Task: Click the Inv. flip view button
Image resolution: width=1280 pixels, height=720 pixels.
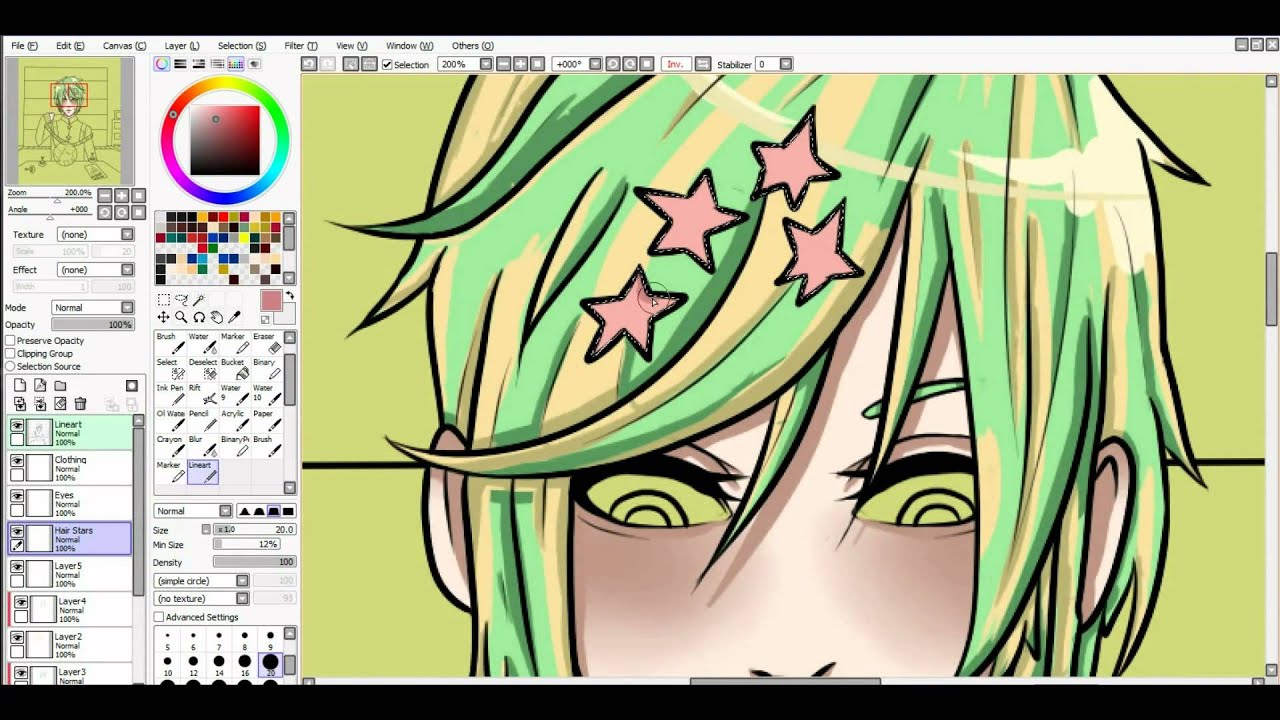Action: pyautogui.click(x=675, y=64)
